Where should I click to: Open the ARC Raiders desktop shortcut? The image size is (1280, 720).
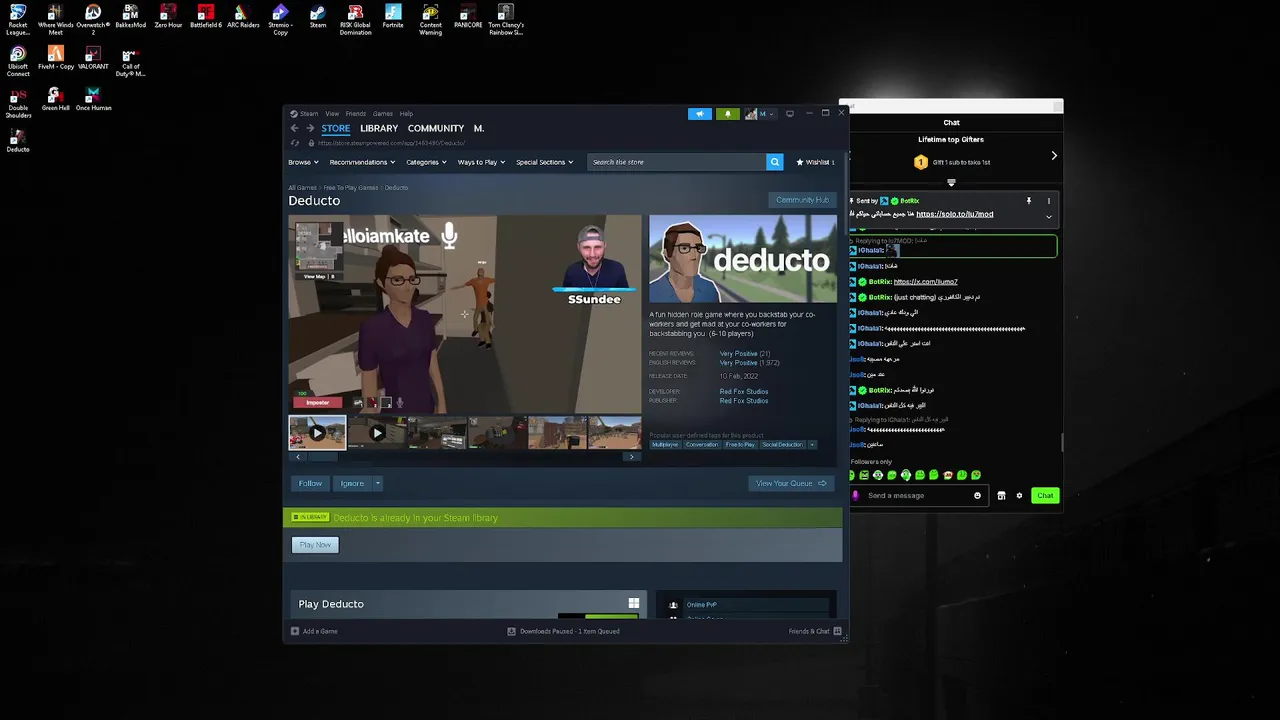point(243,17)
